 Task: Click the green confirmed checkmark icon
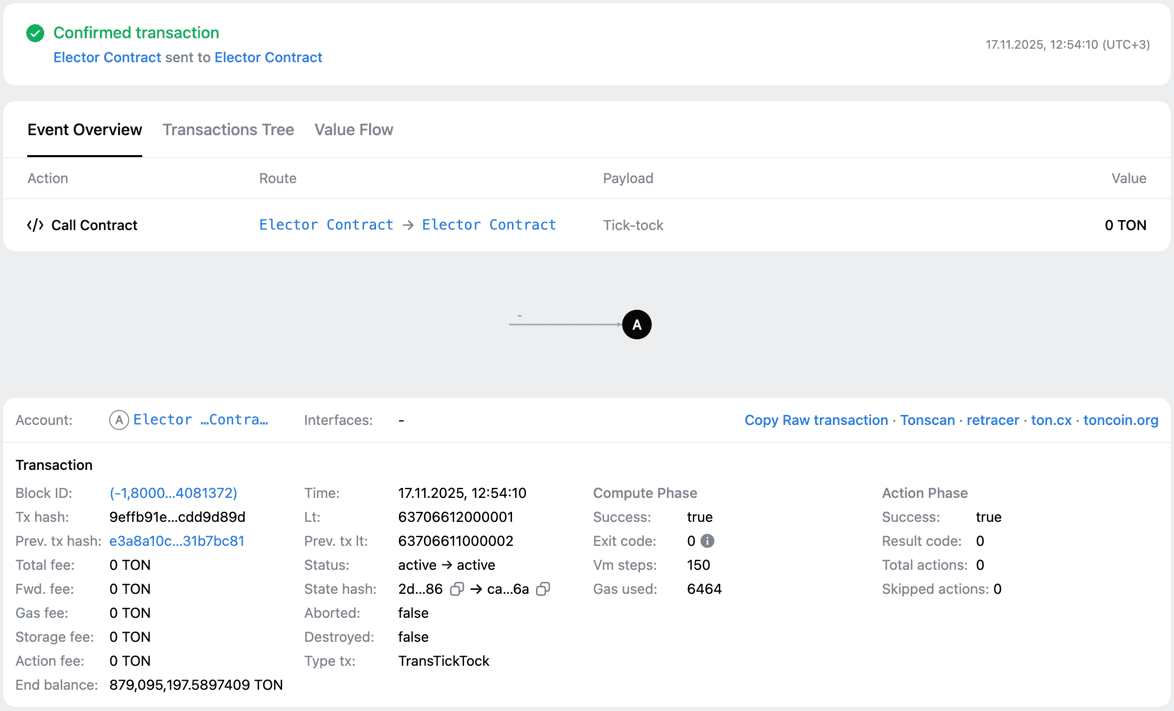coord(35,33)
